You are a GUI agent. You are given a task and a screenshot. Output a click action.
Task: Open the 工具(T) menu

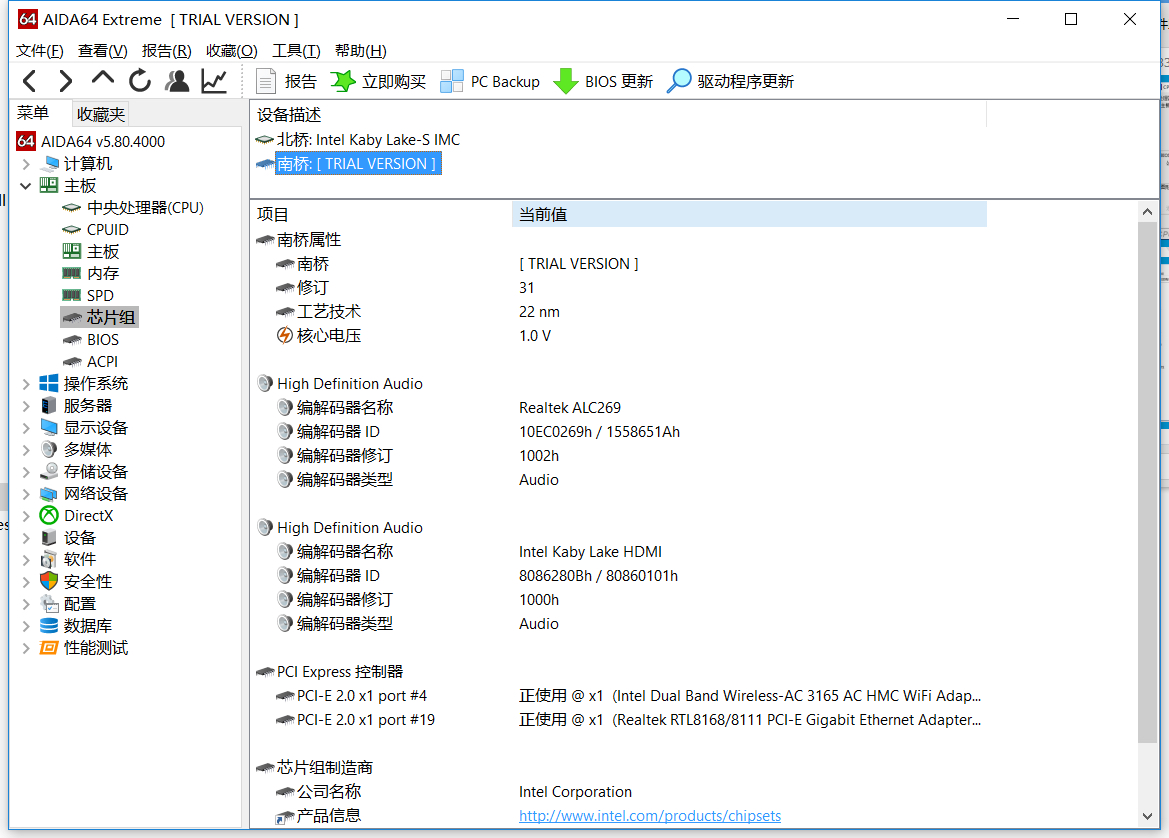point(296,51)
